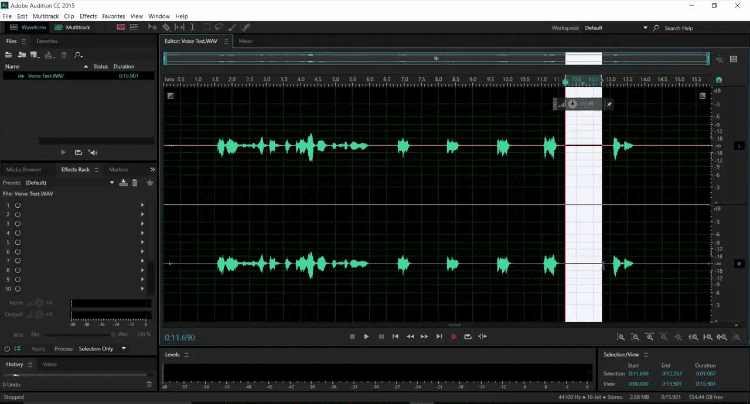
Task: Open the Presets (Default) dropdown
Action: pyautogui.click(x=70, y=183)
